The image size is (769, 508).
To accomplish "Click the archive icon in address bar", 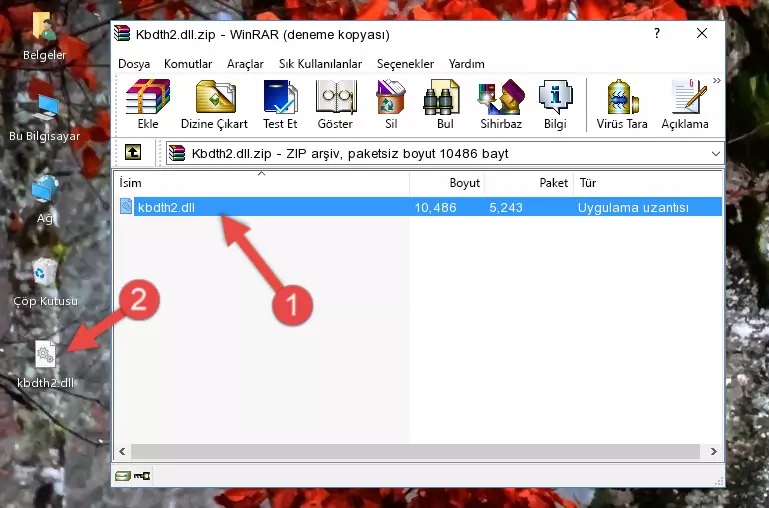I will pyautogui.click(x=177, y=153).
